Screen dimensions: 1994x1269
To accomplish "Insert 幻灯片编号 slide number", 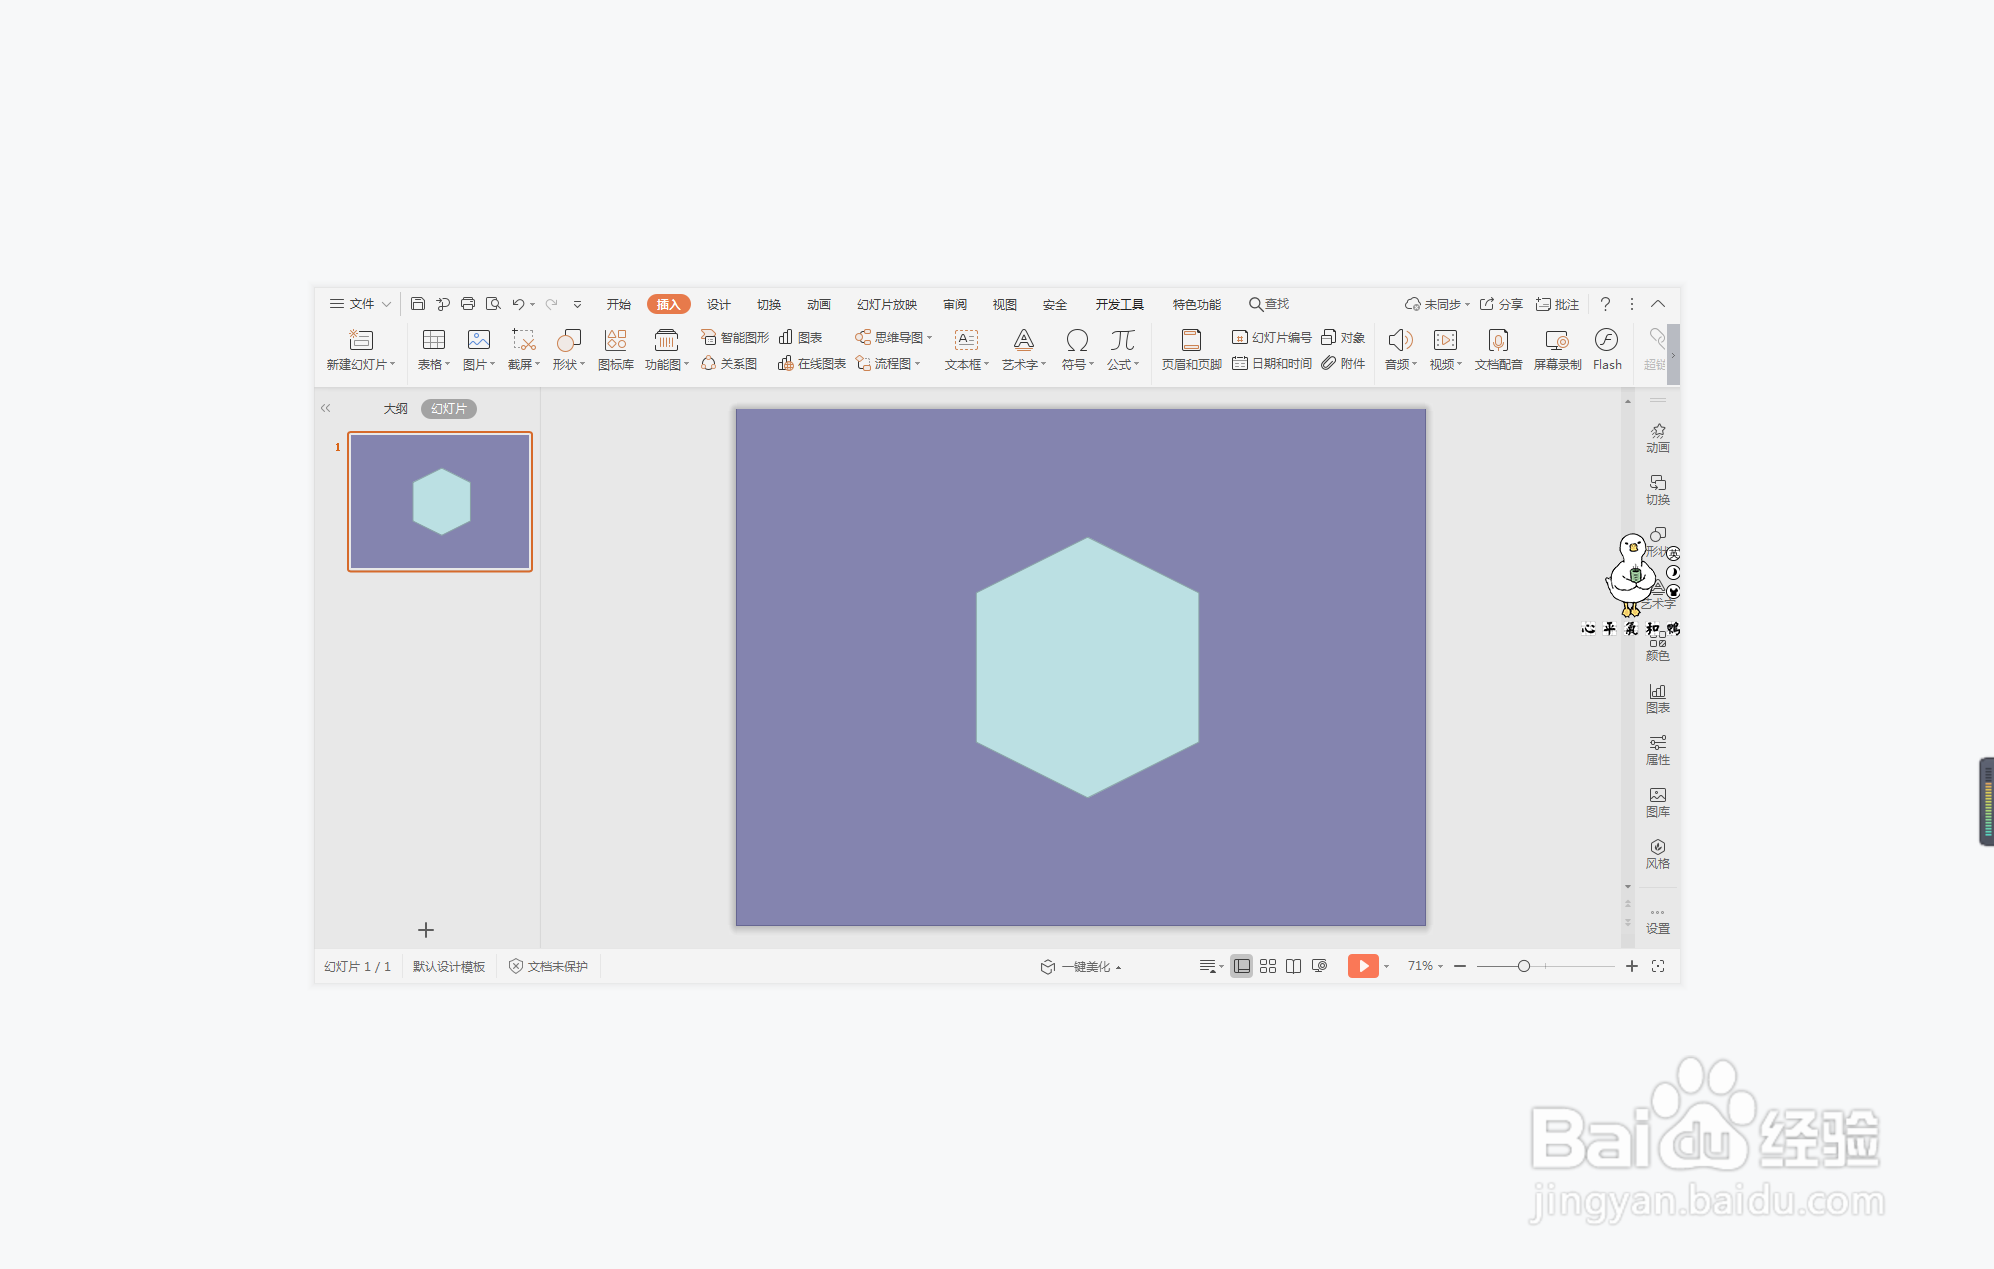I will (x=1272, y=337).
